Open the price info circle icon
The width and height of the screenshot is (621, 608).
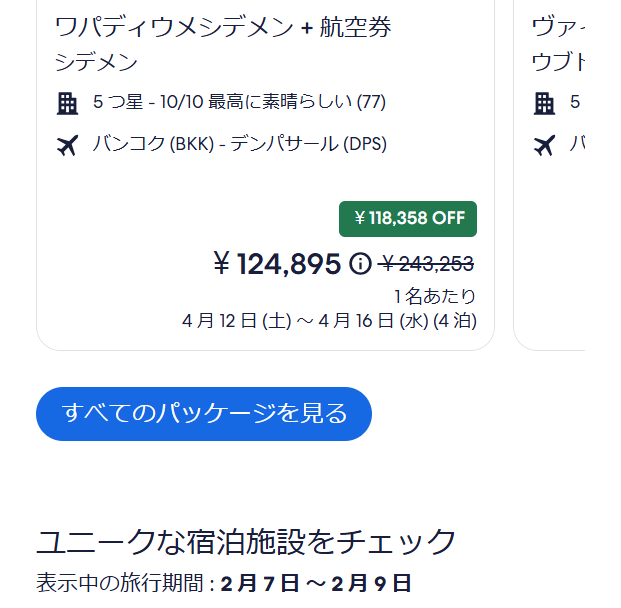360,263
